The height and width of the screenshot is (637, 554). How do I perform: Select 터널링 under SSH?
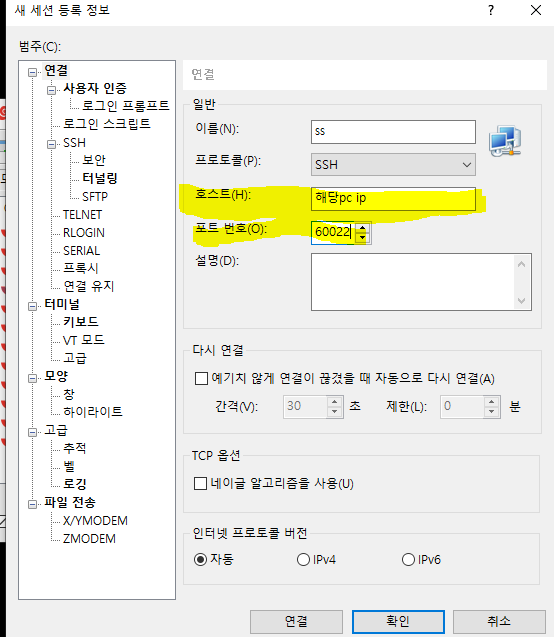[100, 178]
